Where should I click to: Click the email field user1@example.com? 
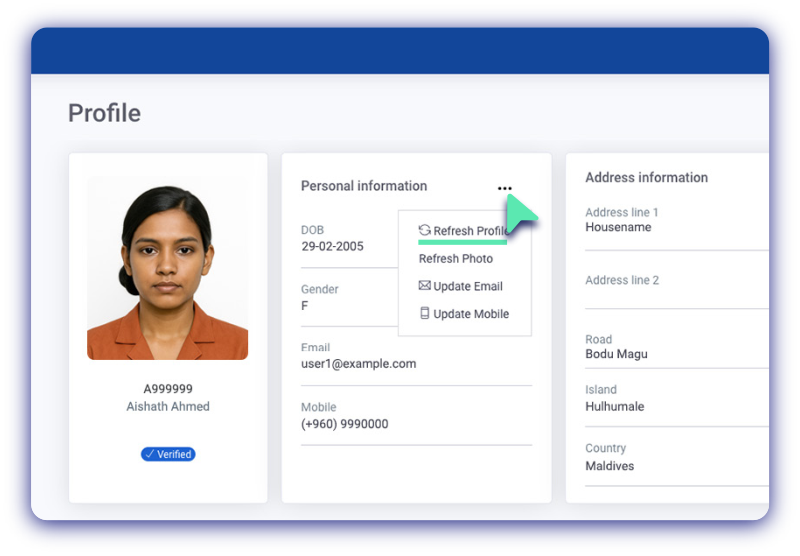coord(358,364)
